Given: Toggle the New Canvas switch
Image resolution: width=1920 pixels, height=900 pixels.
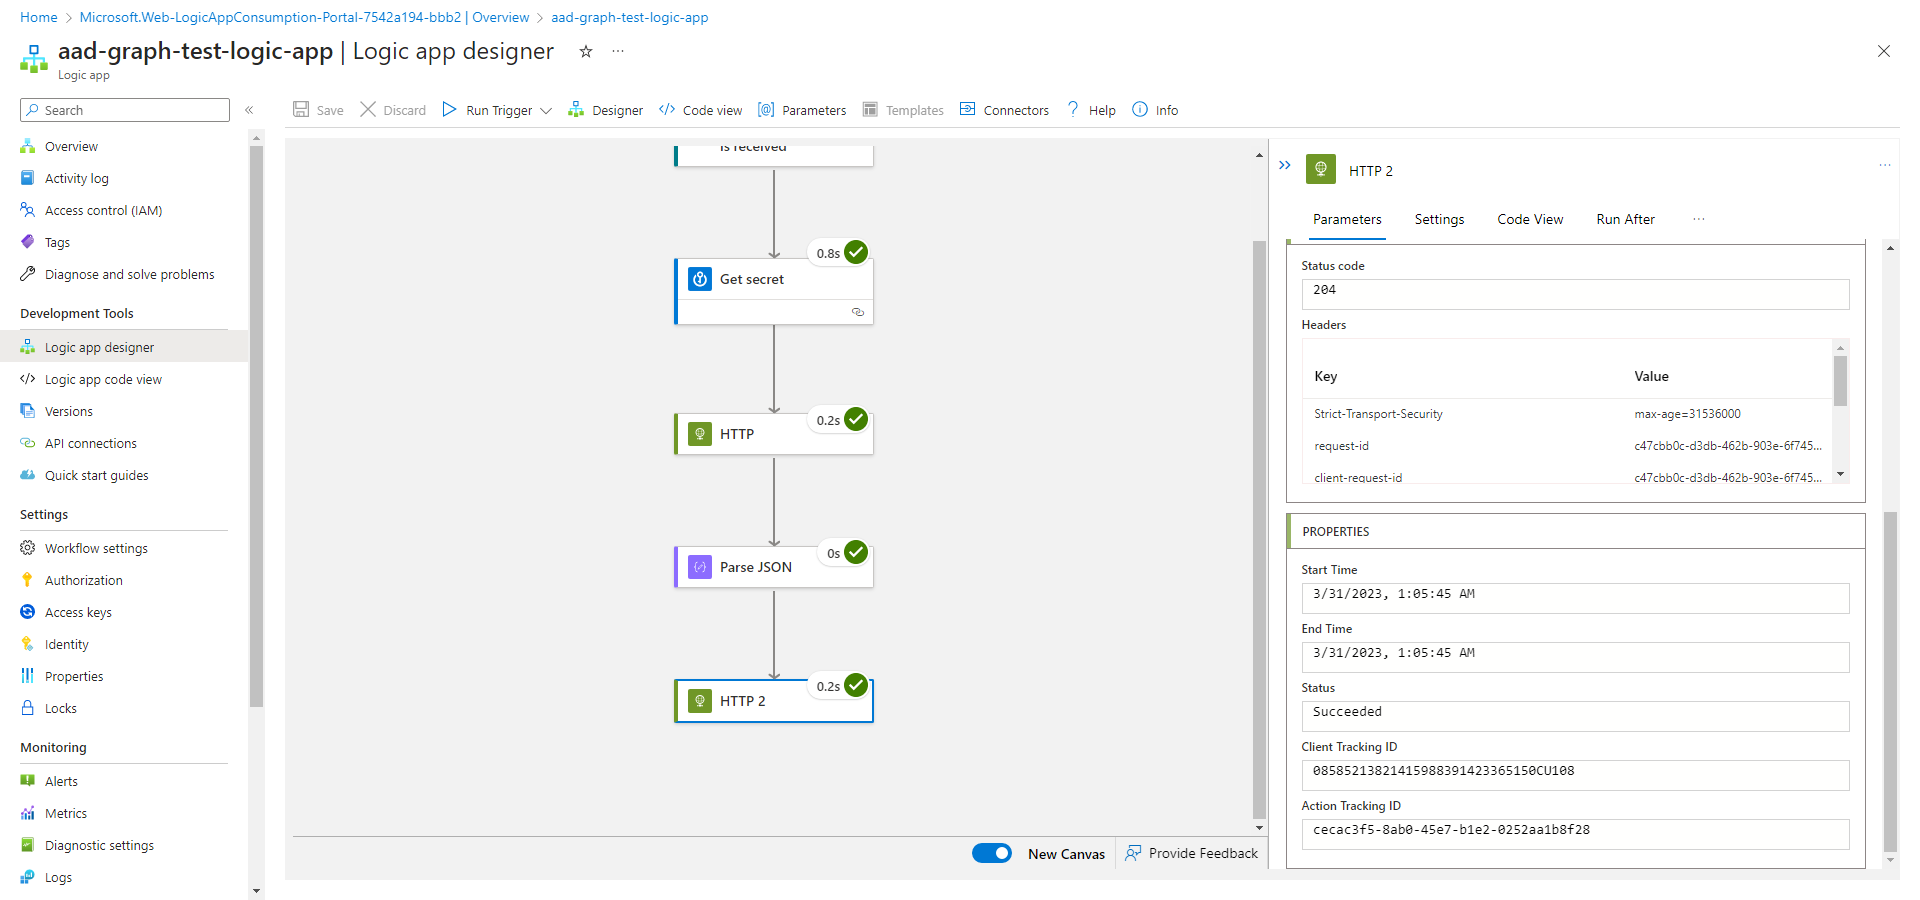Looking at the screenshot, I should coord(992,853).
